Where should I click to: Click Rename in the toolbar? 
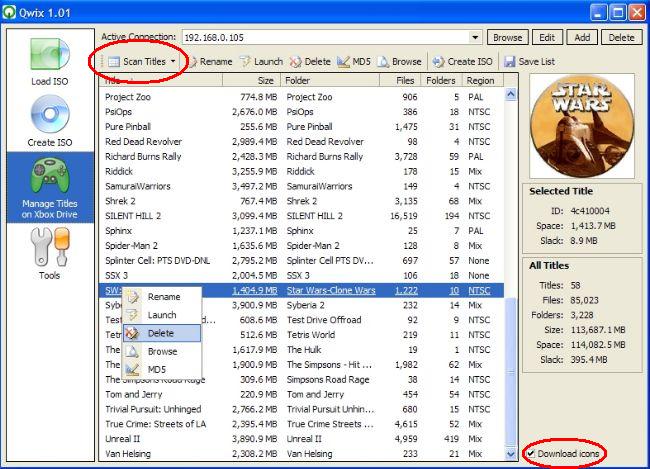point(211,62)
